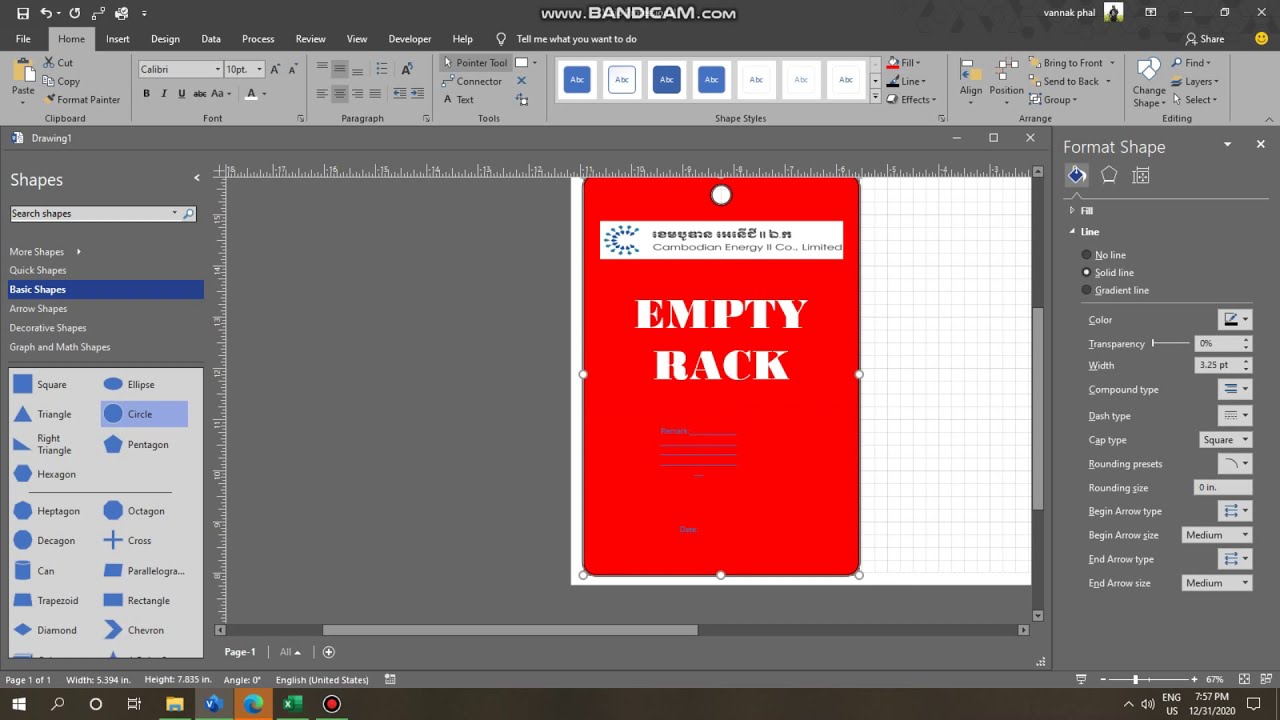Open the Data ribbon tab

click(211, 39)
